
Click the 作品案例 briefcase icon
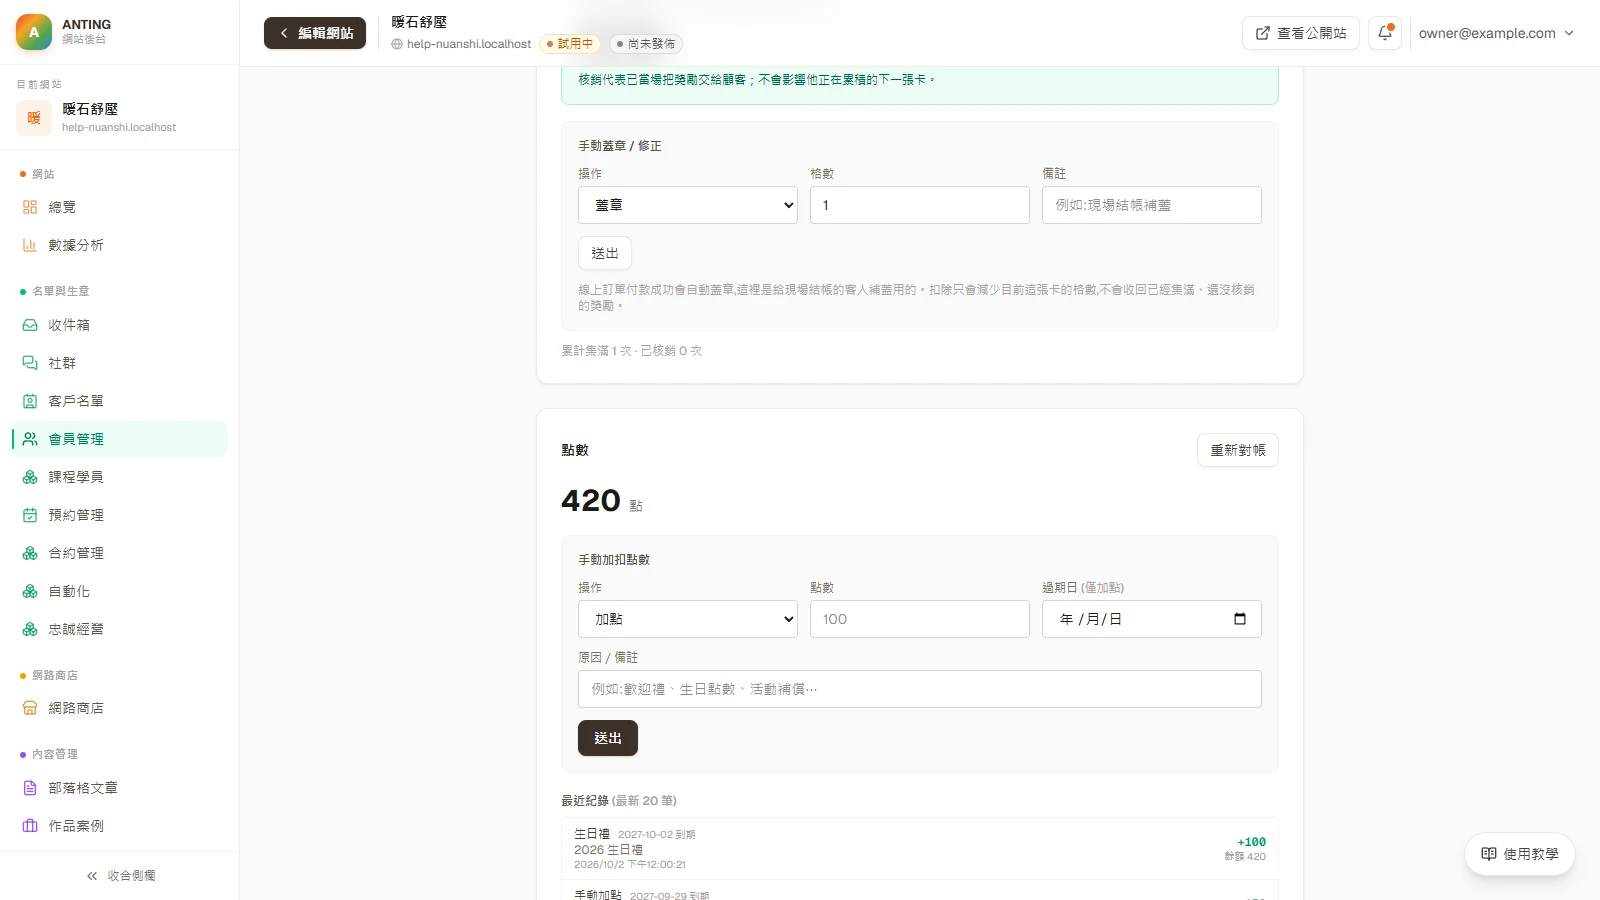(30, 826)
